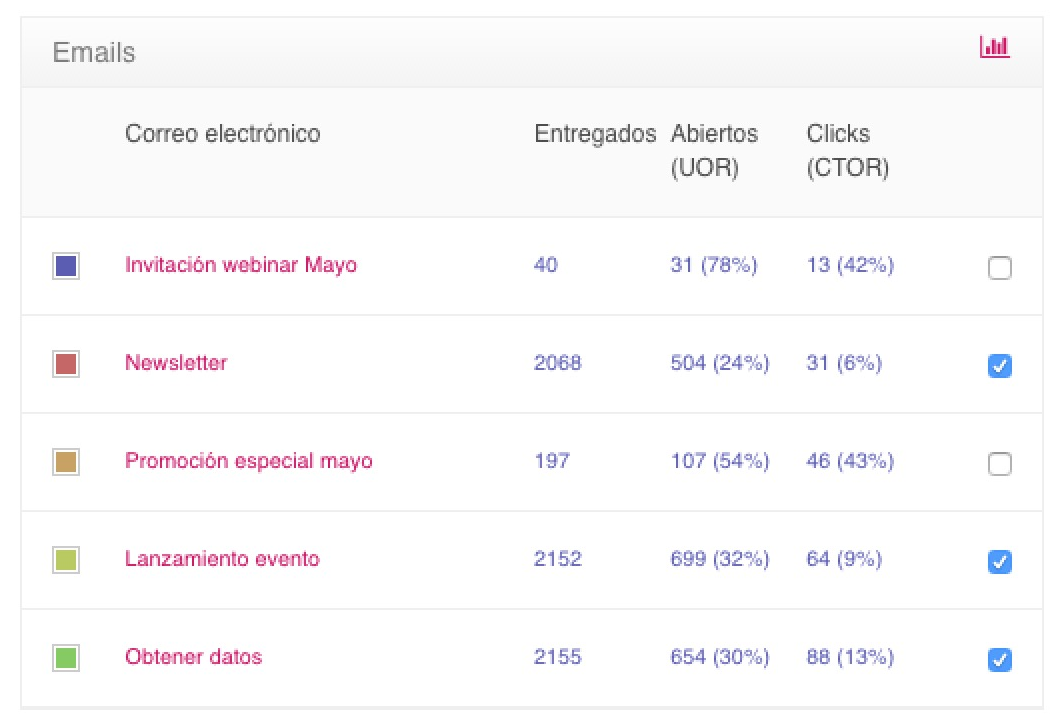1064x720 pixels.
Task: Check the Invitación webinar Mayo checkbox
Action: click(x=999, y=268)
